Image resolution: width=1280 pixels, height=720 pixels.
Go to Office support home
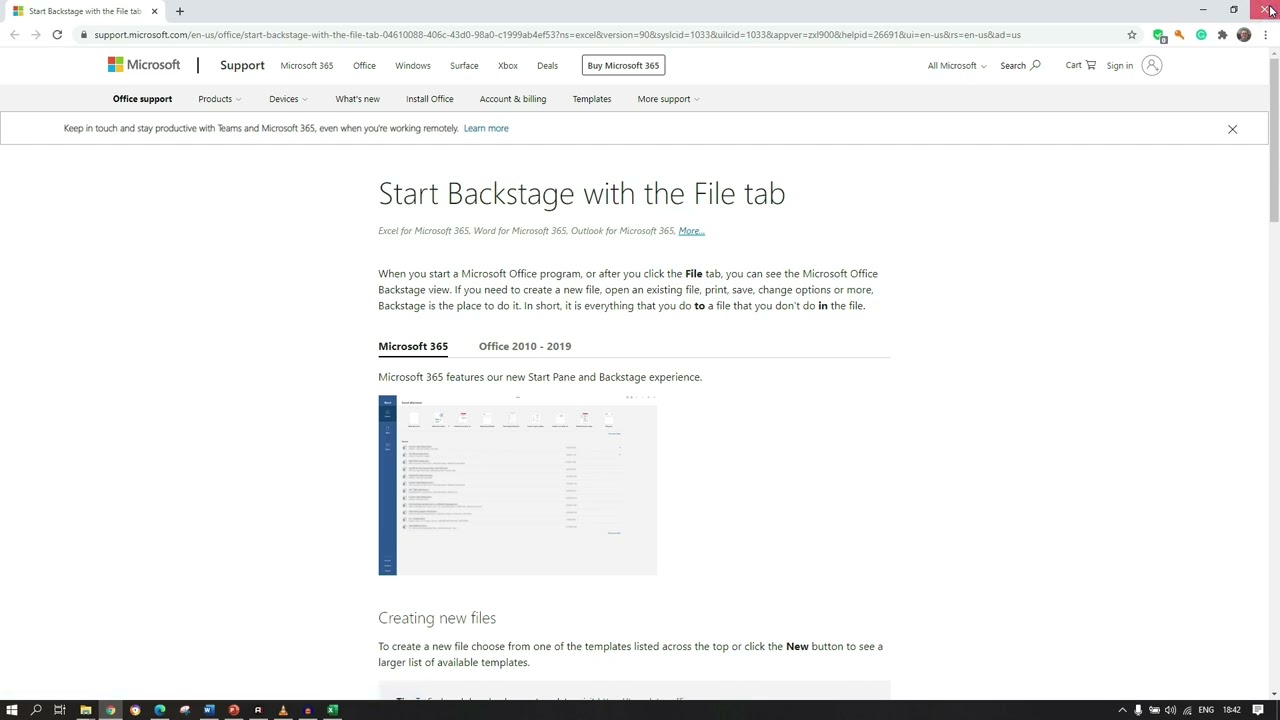point(142,99)
